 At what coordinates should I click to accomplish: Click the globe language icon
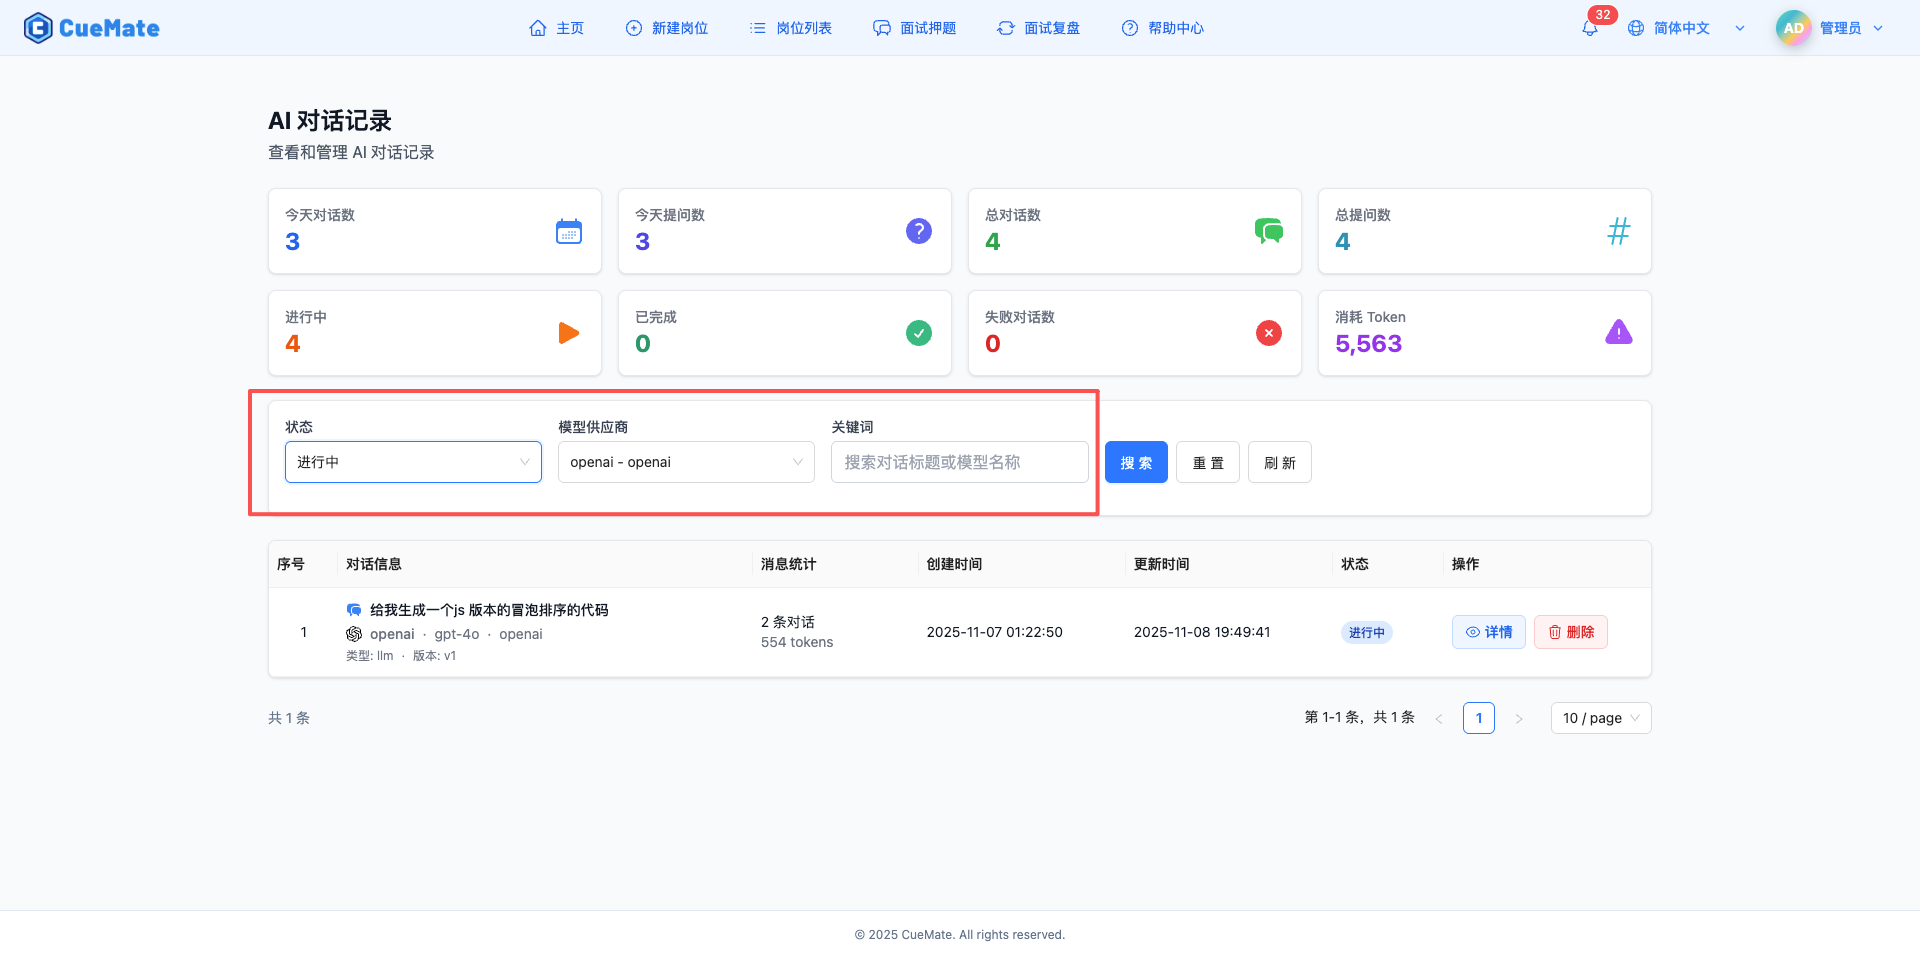pos(1636,28)
